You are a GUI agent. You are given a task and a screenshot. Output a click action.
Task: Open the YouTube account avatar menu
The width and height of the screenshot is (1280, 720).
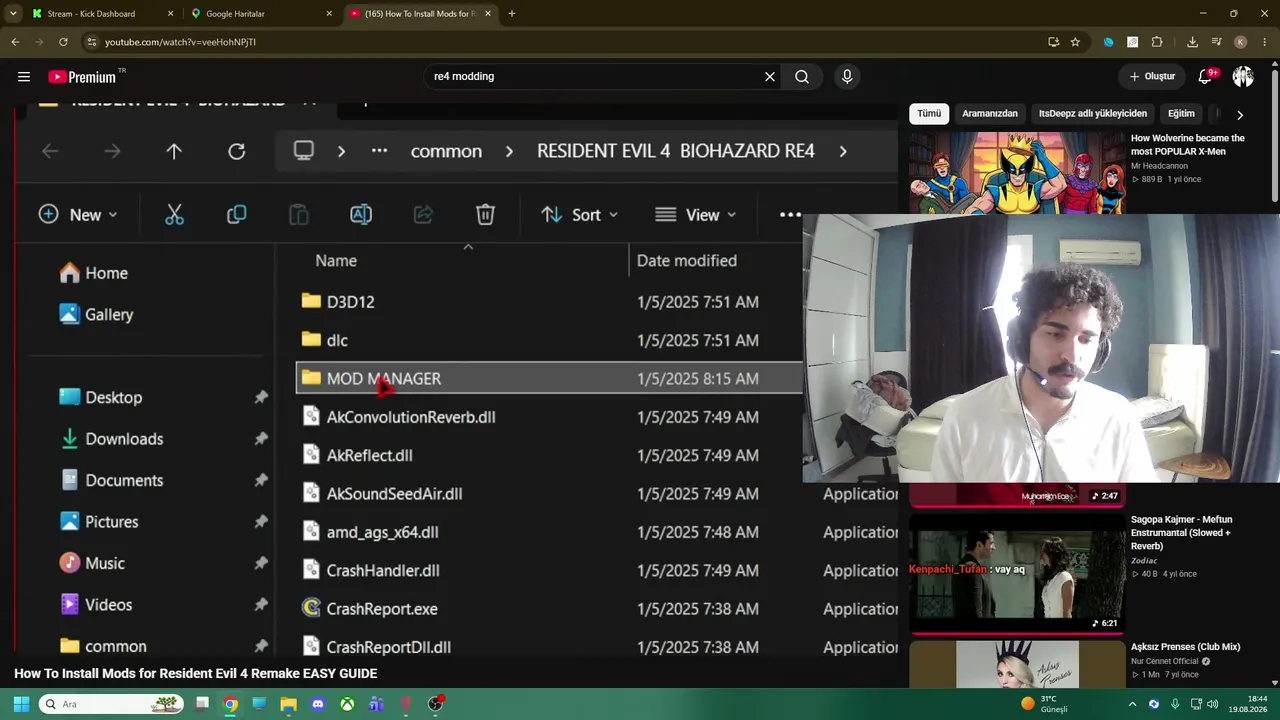(x=1243, y=76)
